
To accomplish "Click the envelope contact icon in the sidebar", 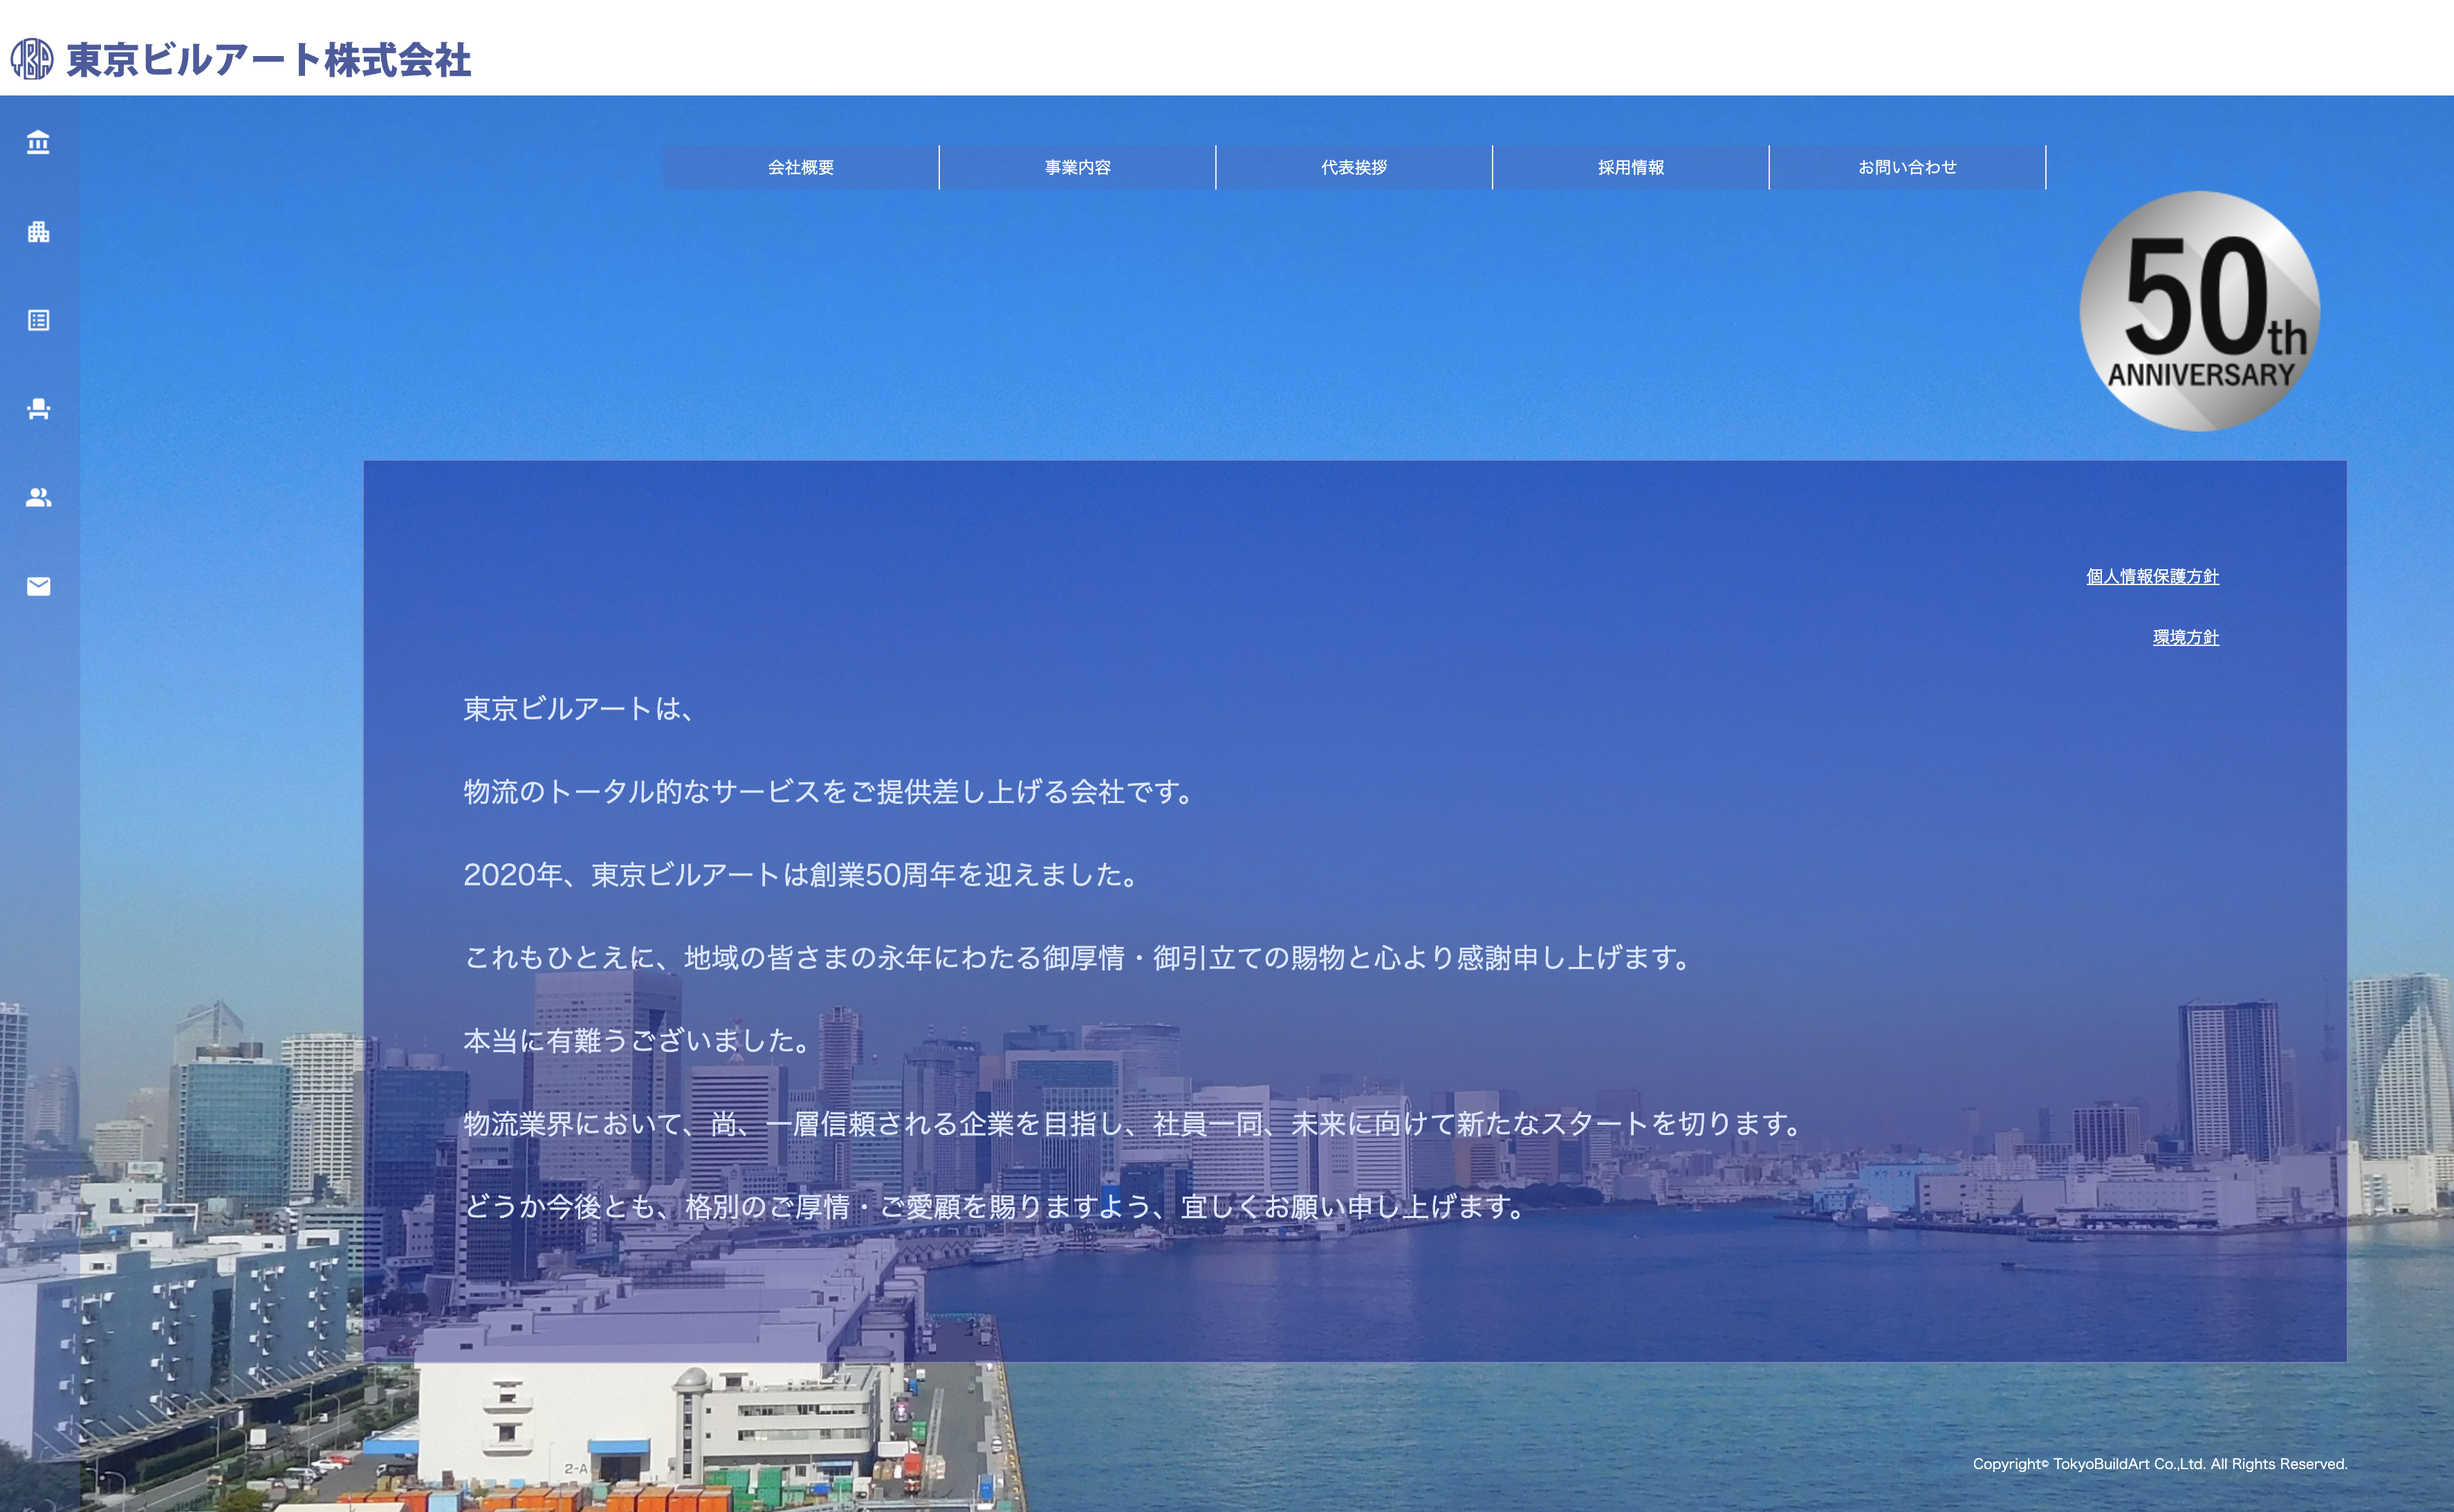I will [37, 586].
